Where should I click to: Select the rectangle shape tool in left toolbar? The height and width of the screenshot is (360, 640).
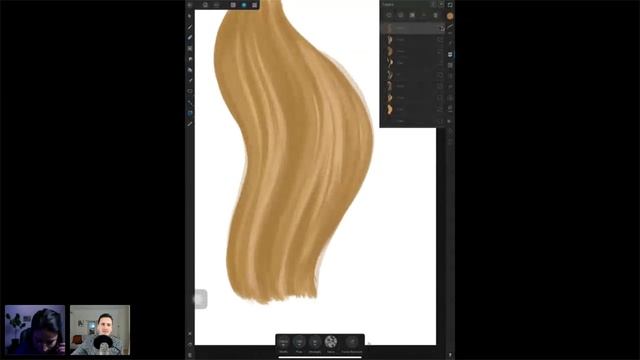coord(190,91)
